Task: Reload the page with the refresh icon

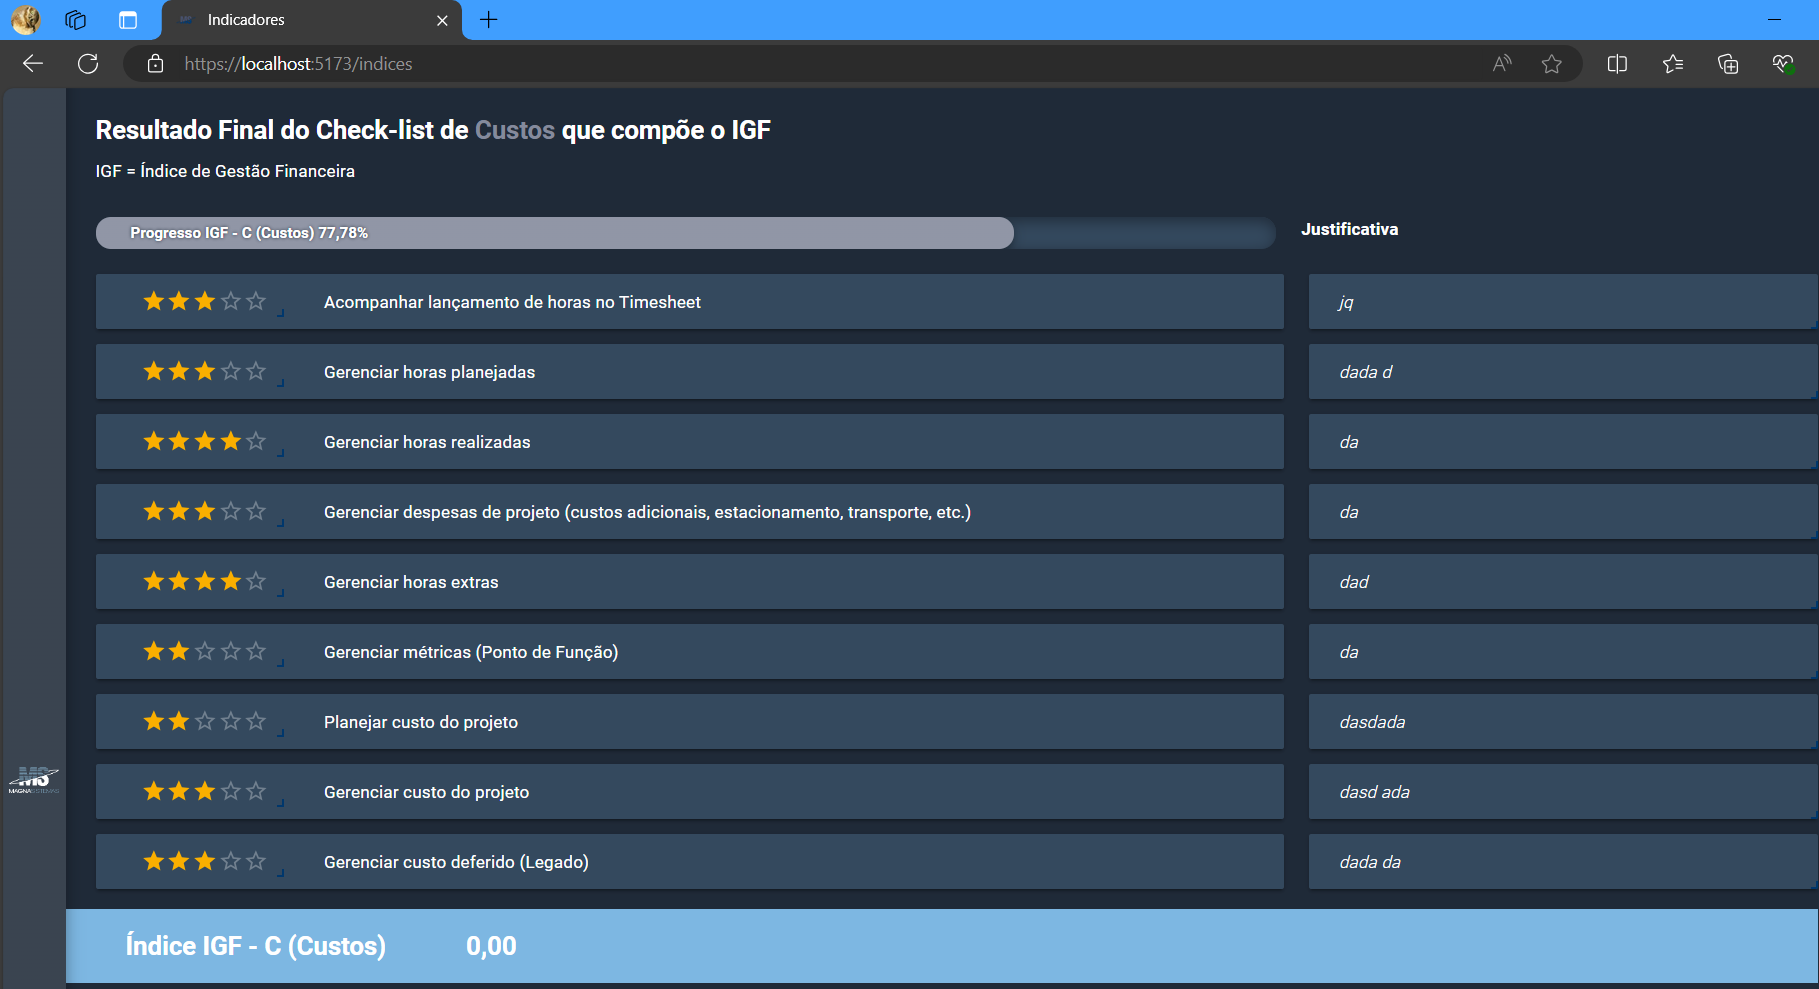Action: pyautogui.click(x=88, y=64)
